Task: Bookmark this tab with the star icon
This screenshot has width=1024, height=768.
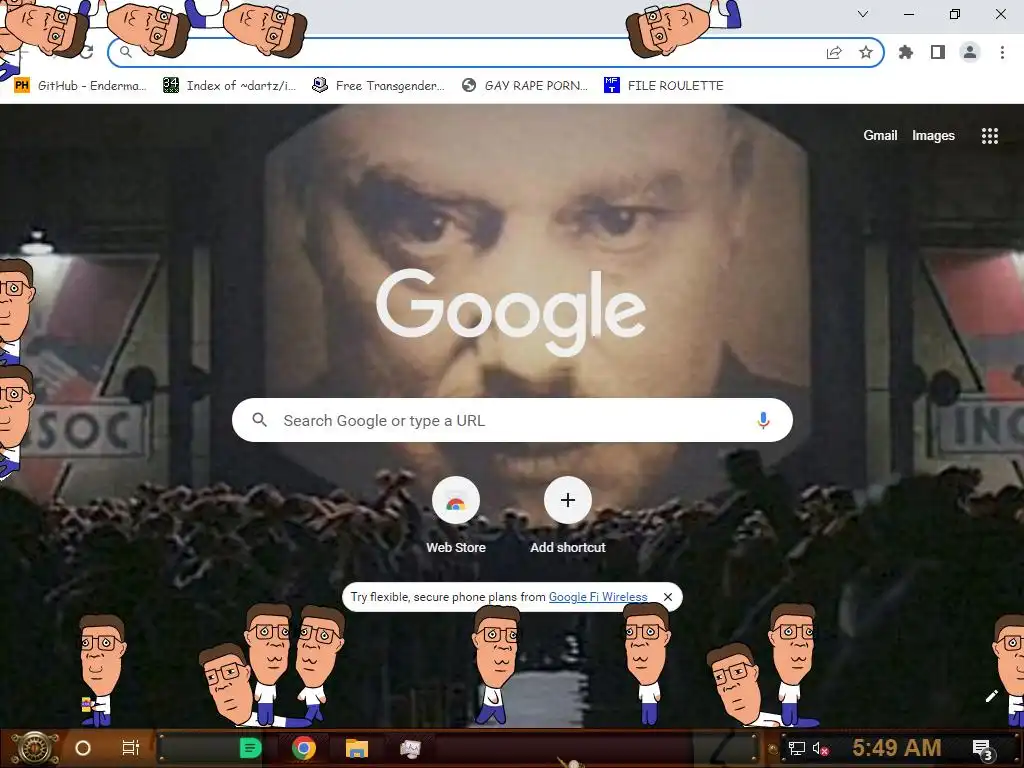Action: (x=866, y=53)
